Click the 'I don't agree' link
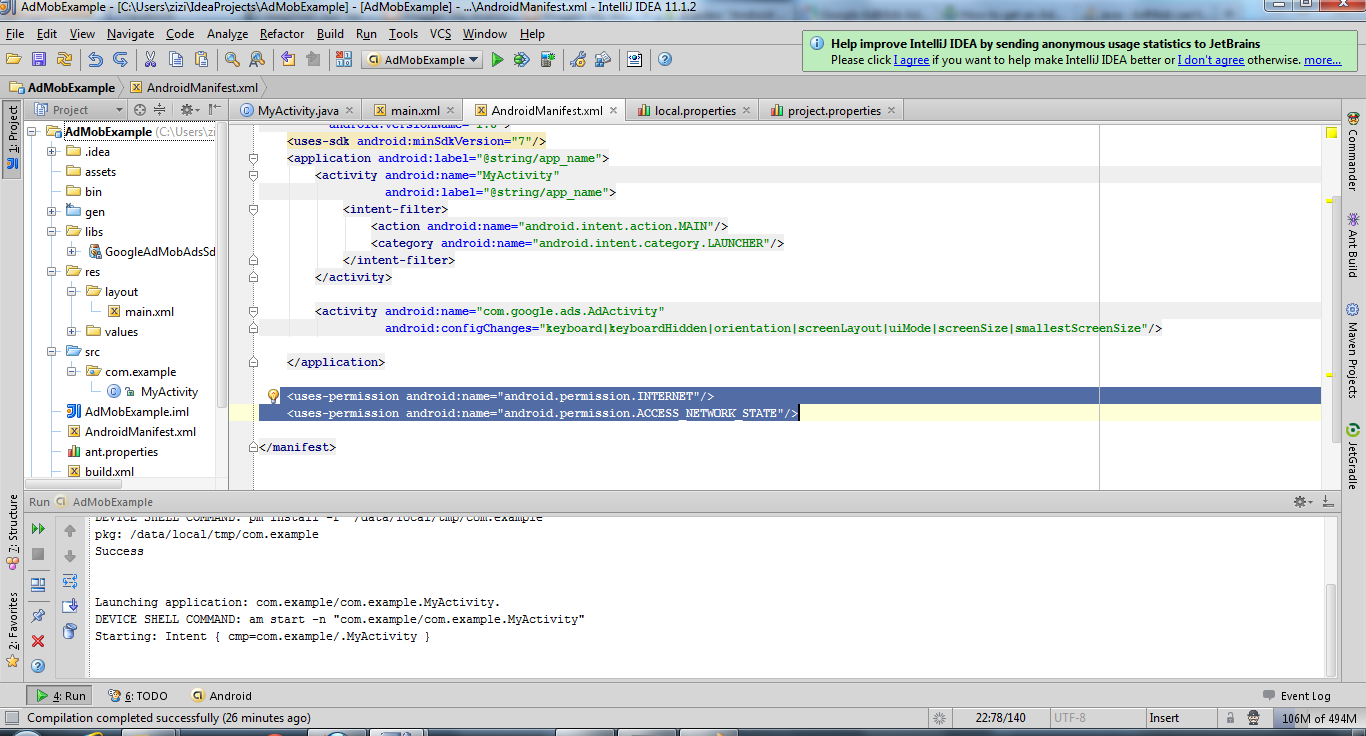Viewport: 1366px width, 736px height. pos(1211,60)
